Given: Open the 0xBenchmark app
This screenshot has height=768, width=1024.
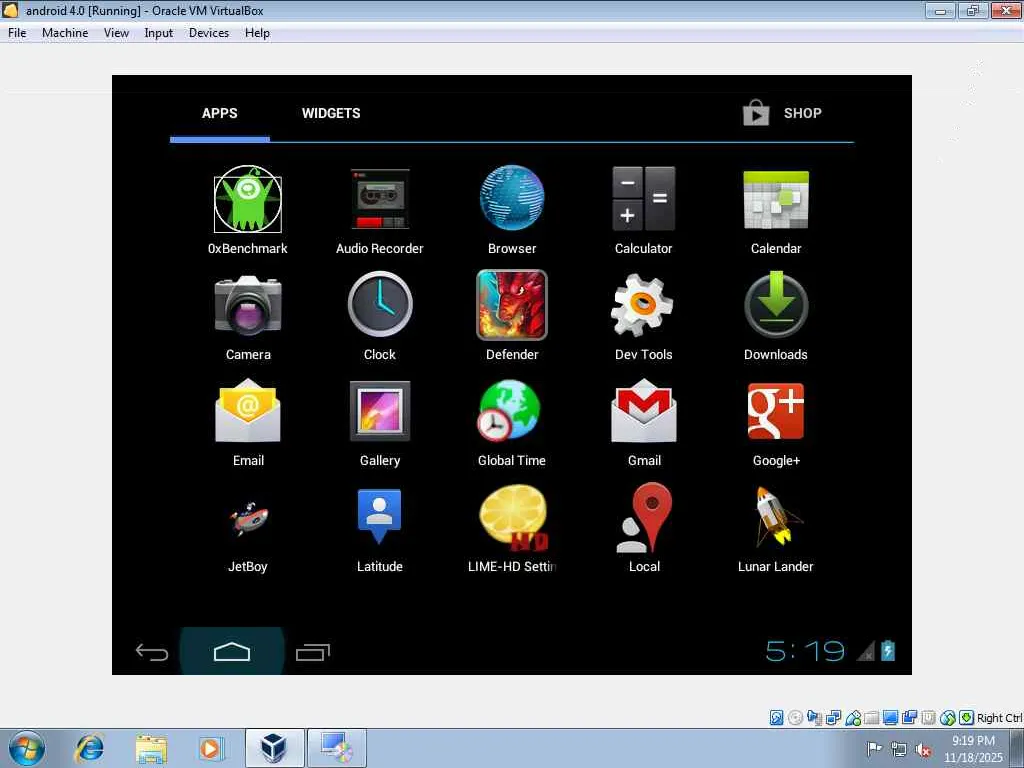Looking at the screenshot, I should point(248,199).
